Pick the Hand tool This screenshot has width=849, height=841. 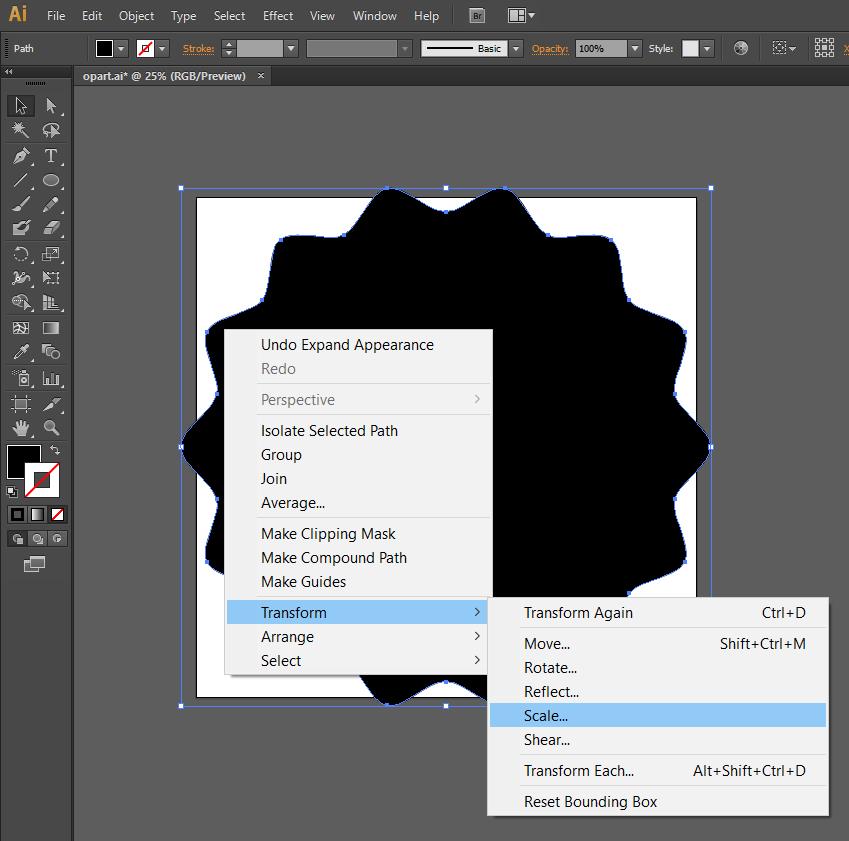[x=21, y=428]
